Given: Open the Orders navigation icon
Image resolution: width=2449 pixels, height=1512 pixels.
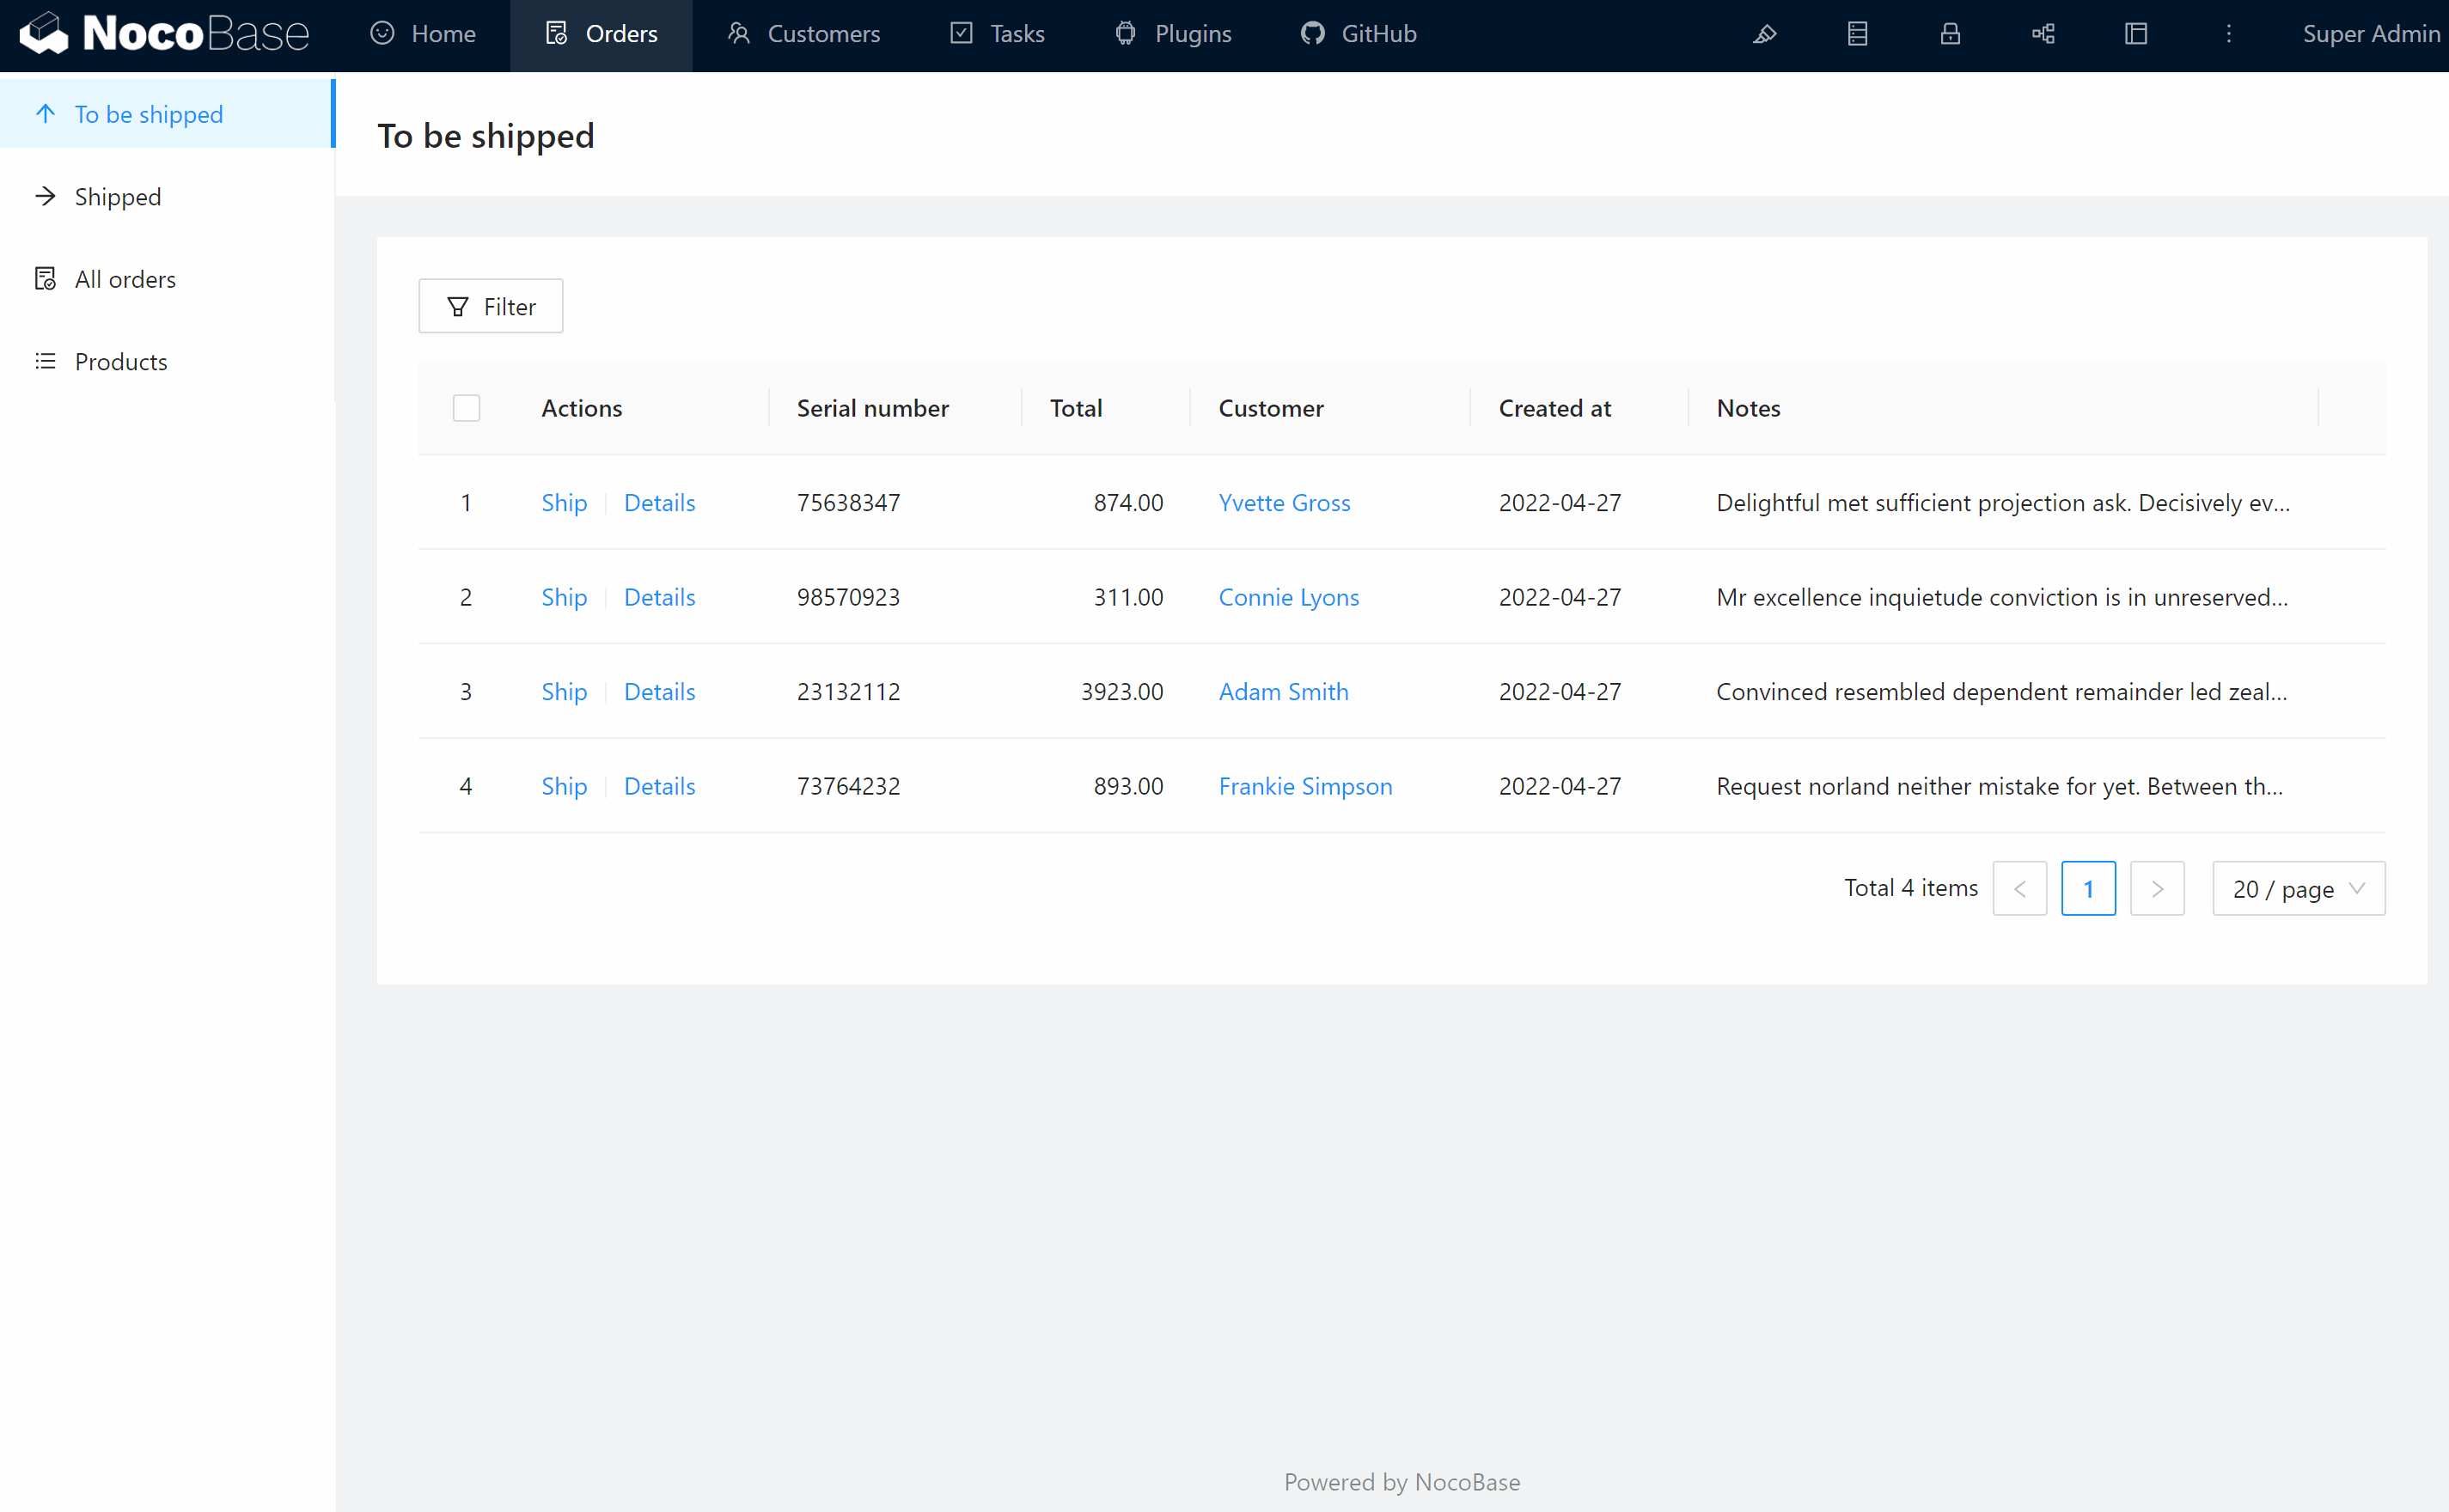Looking at the screenshot, I should (556, 34).
